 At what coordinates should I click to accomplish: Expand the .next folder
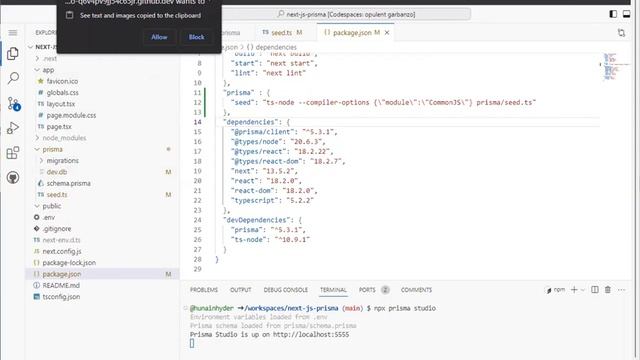click(38, 58)
